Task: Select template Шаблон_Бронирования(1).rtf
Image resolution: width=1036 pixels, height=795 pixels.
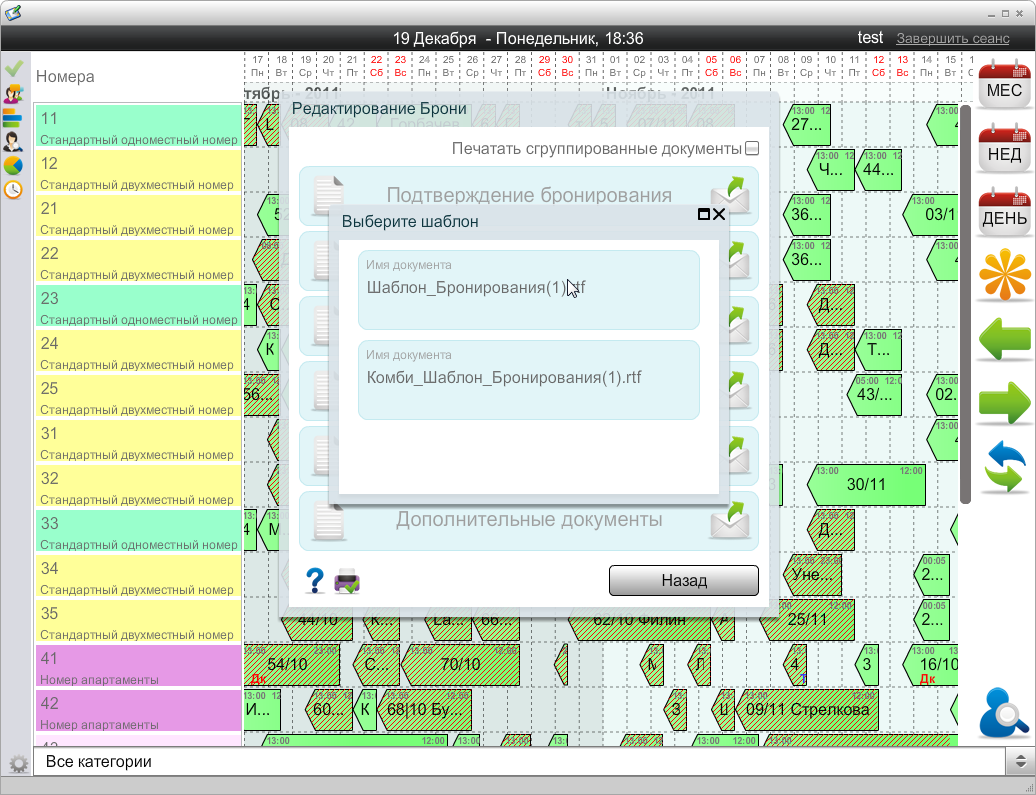Action: coord(529,289)
